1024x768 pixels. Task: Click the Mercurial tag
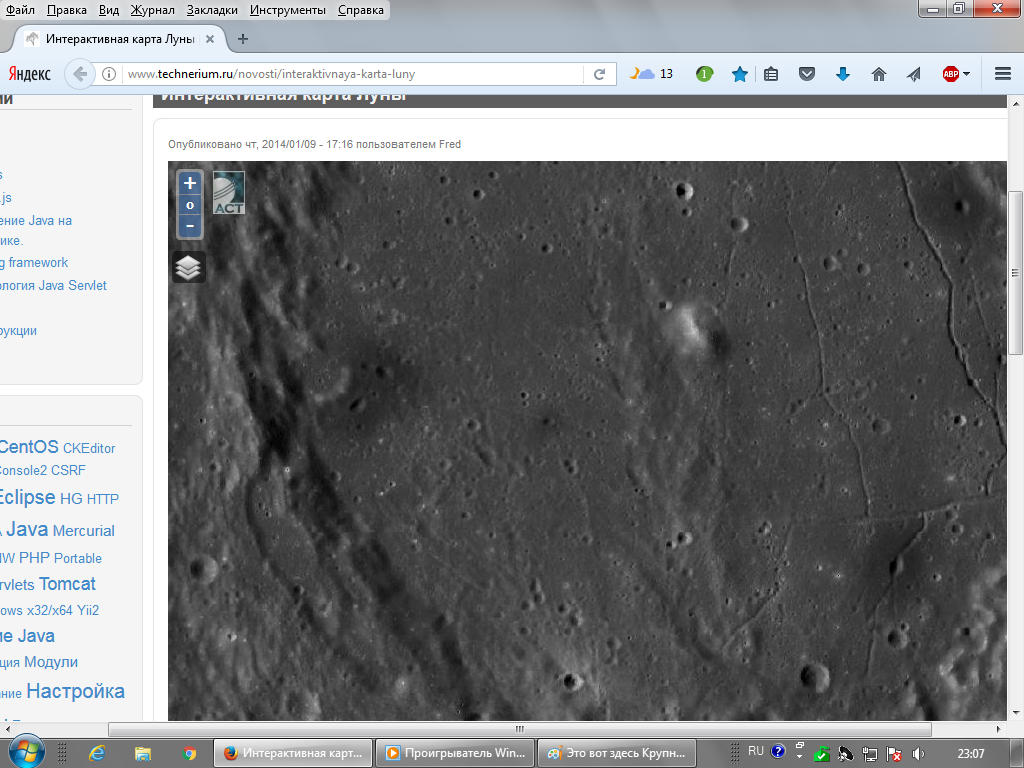coord(84,531)
